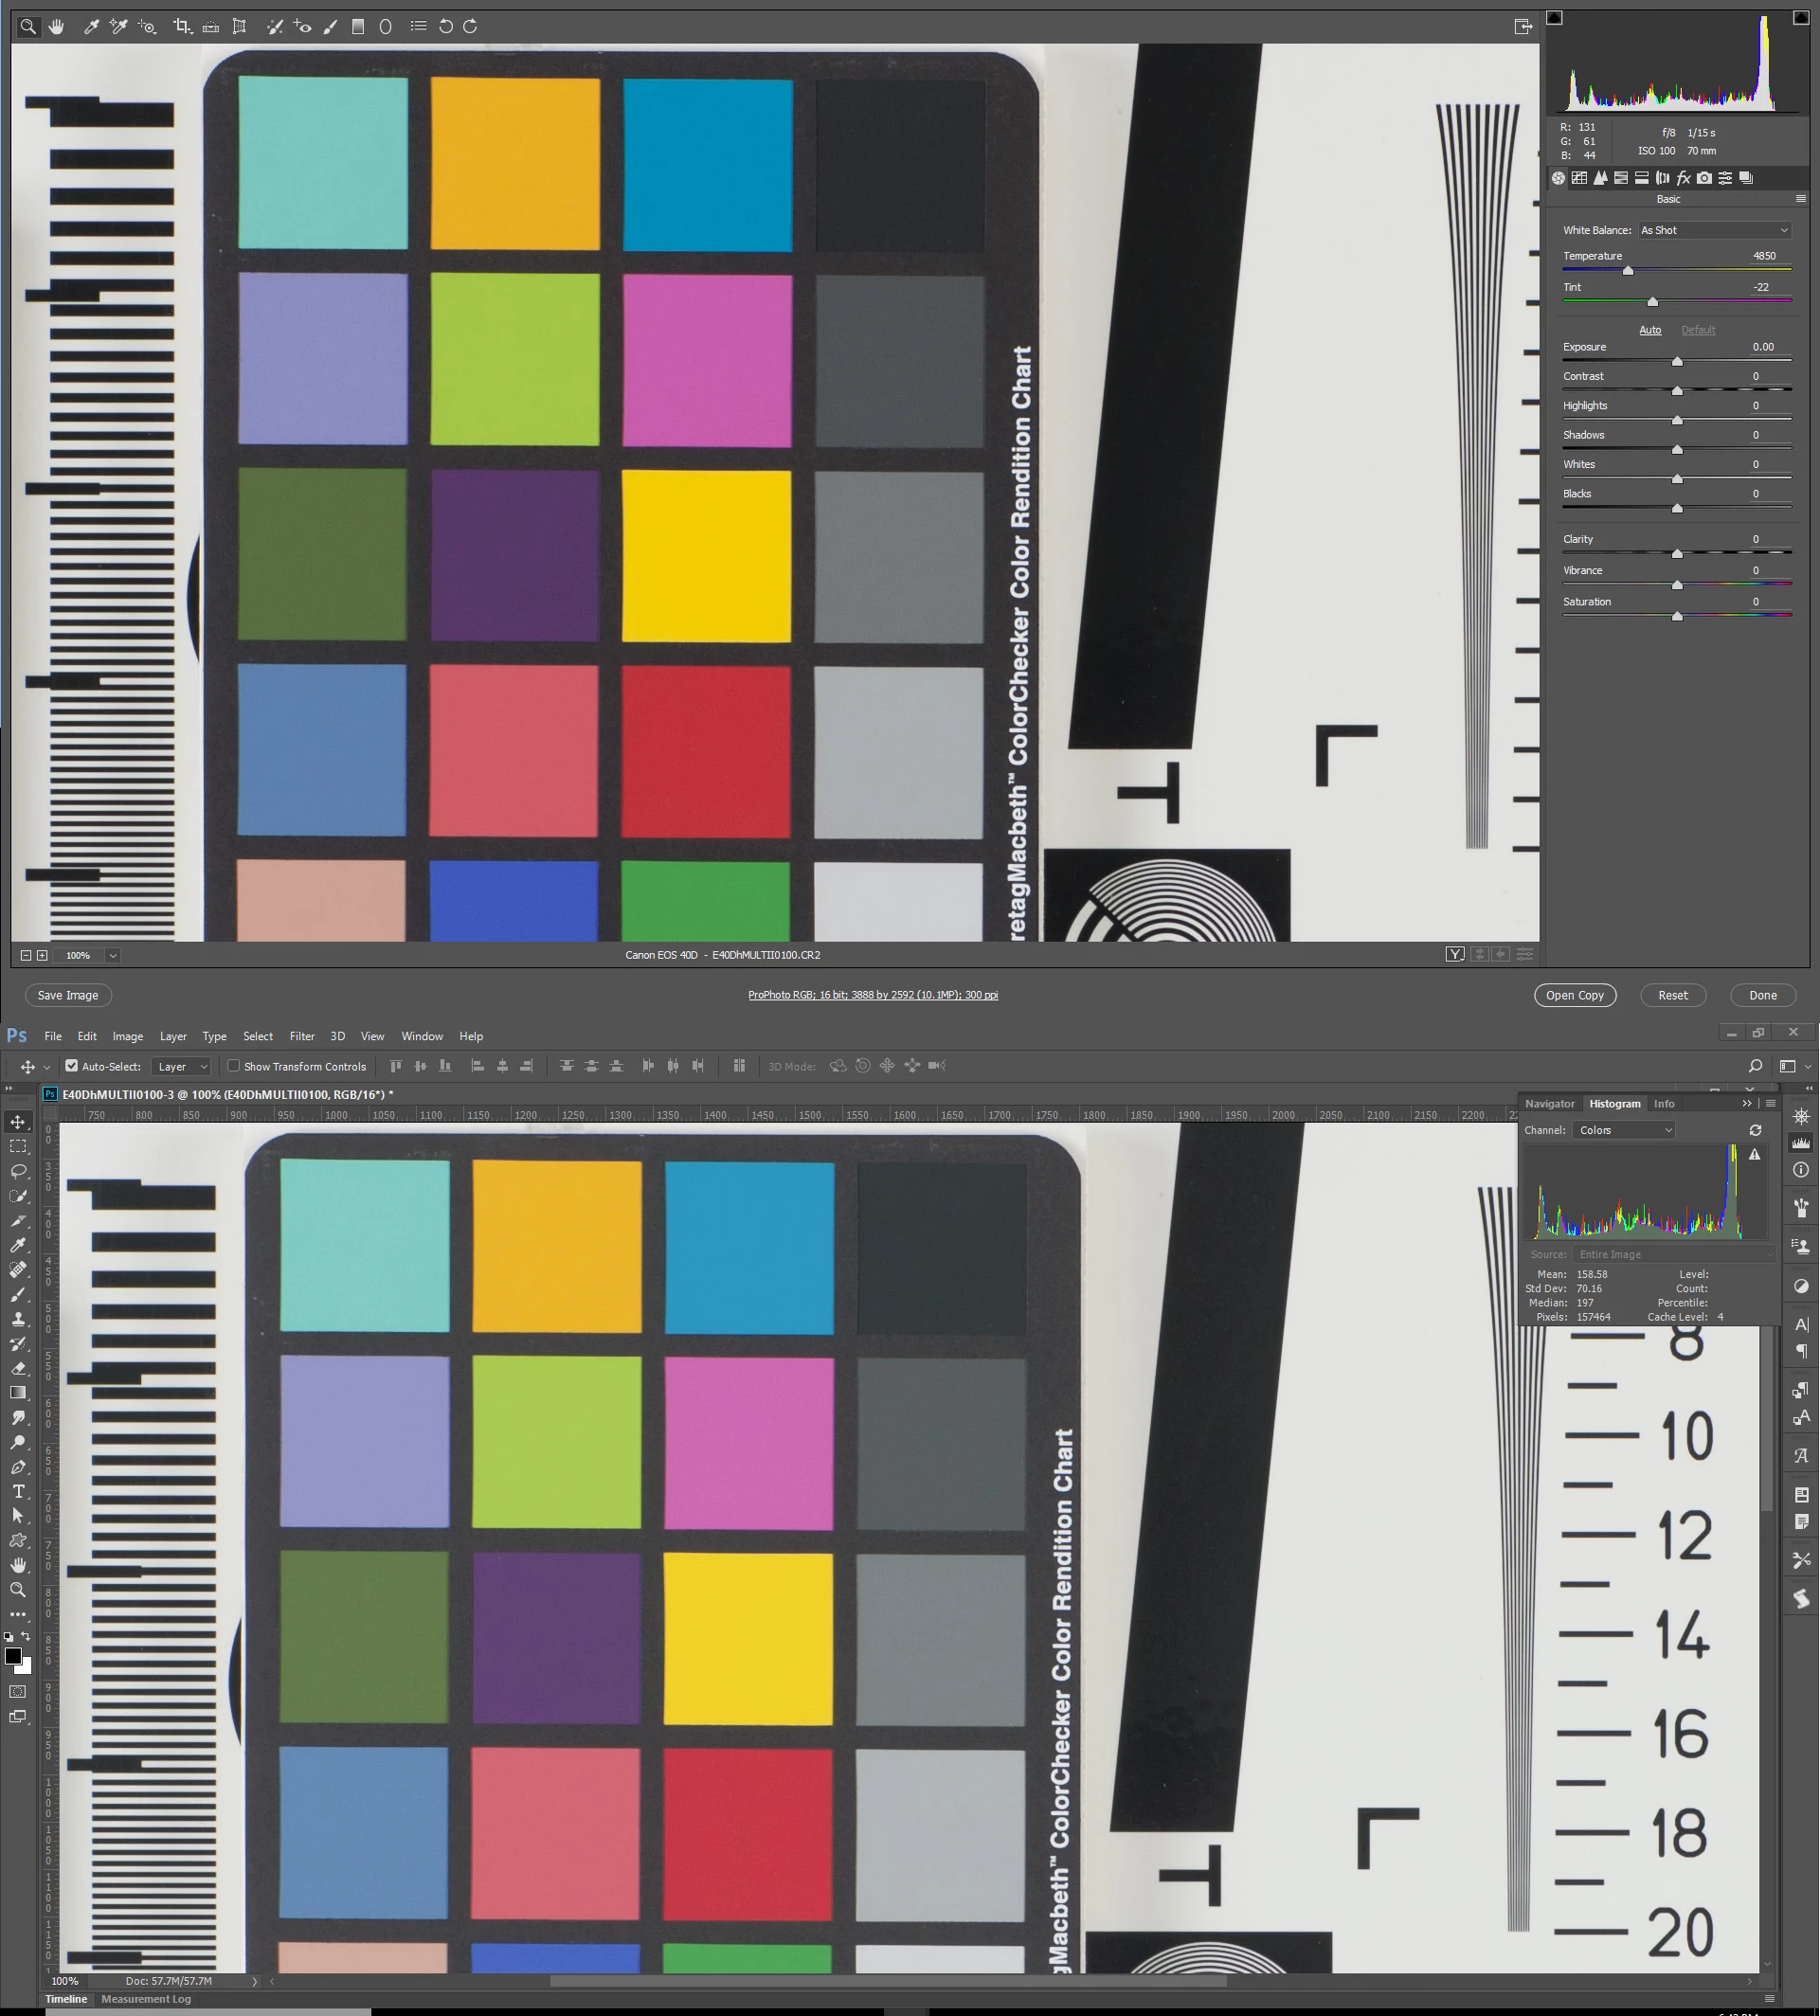Select the Camera Raw White Balance eyedropper
This screenshot has width=1820, height=2016.
coord(91,27)
